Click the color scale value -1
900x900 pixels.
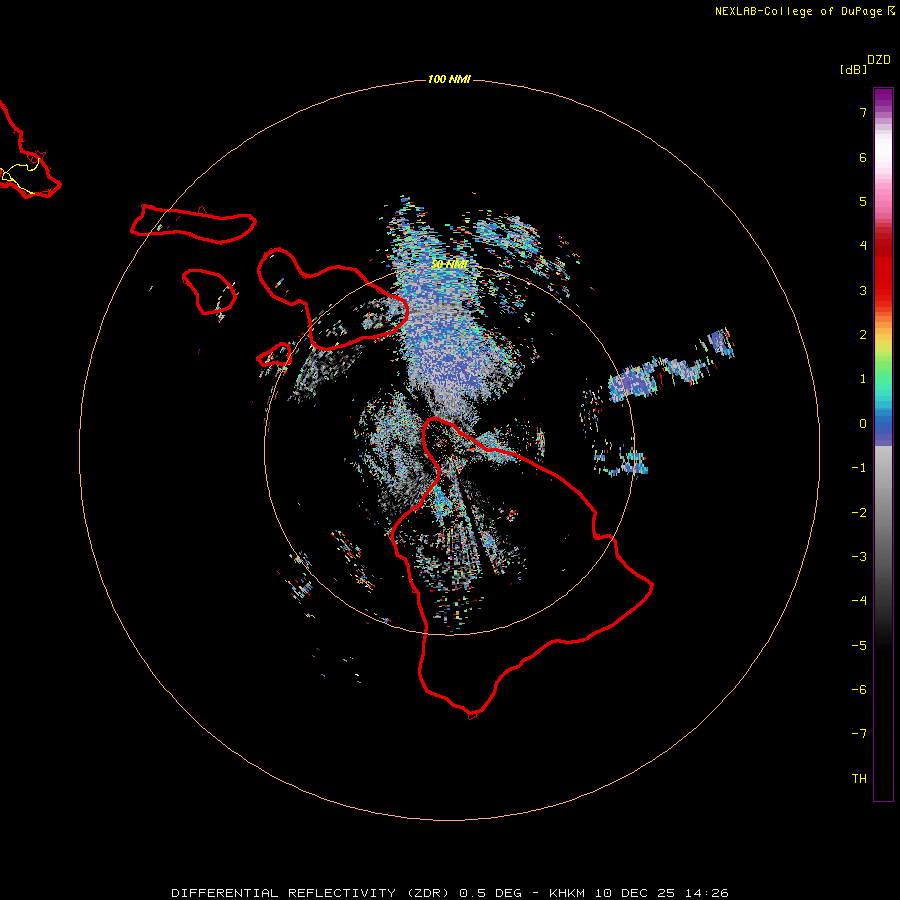coord(859,468)
